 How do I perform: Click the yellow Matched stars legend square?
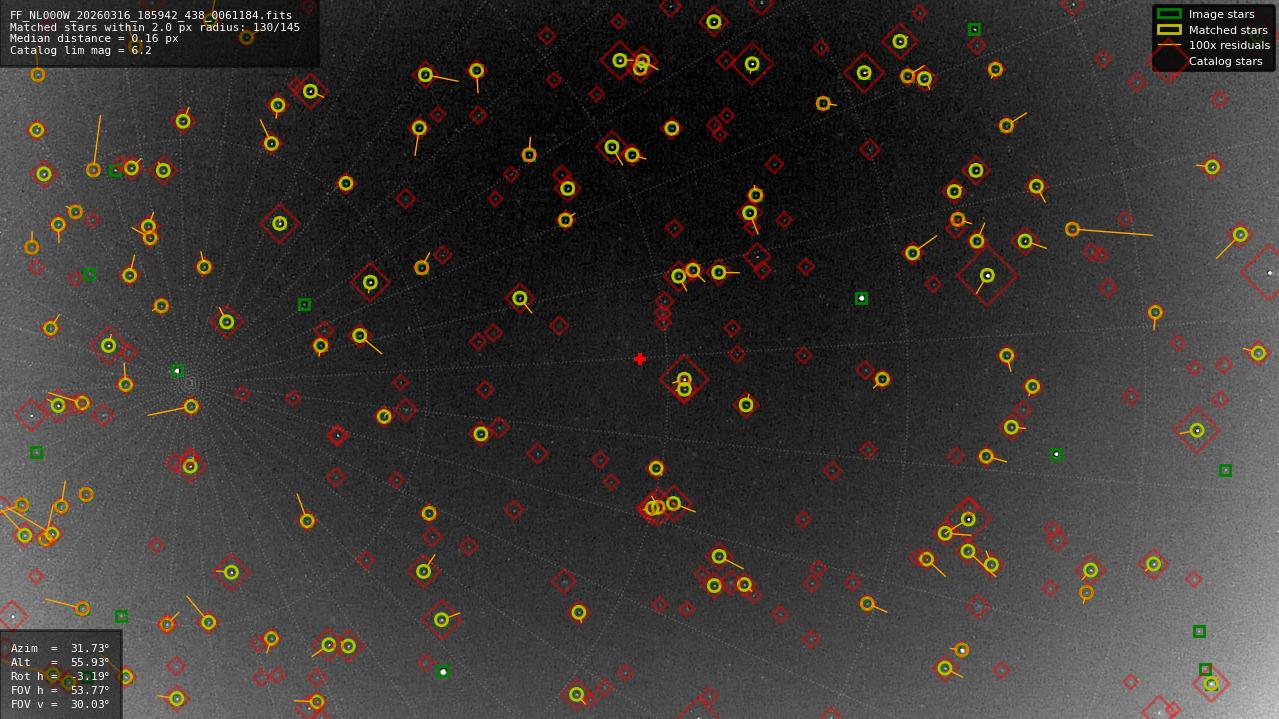[1169, 29]
